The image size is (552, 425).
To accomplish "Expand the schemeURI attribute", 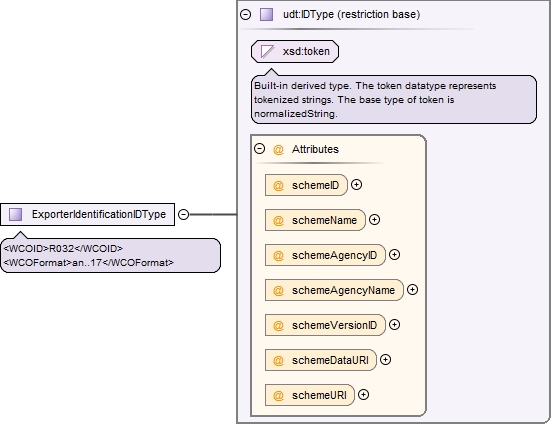I will (363, 395).
